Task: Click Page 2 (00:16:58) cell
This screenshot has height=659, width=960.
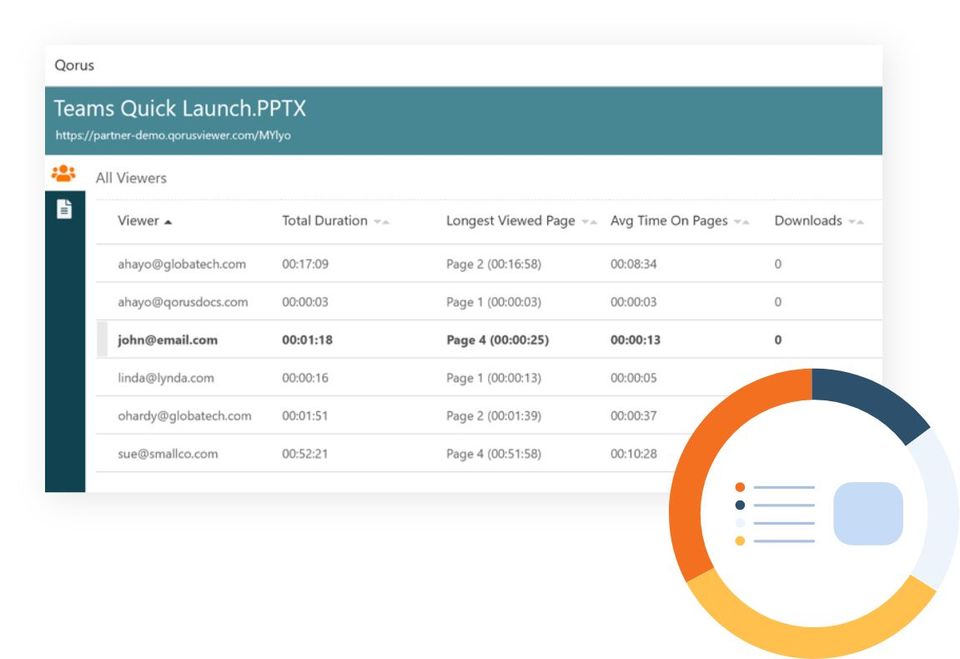Action: pos(493,264)
